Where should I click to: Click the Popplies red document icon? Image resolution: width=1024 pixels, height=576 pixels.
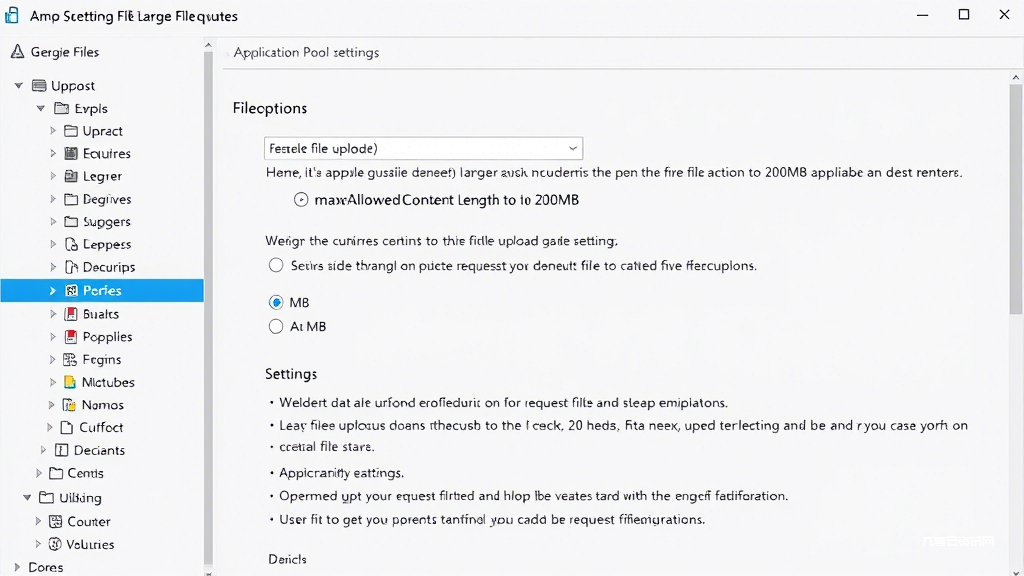[x=71, y=337]
